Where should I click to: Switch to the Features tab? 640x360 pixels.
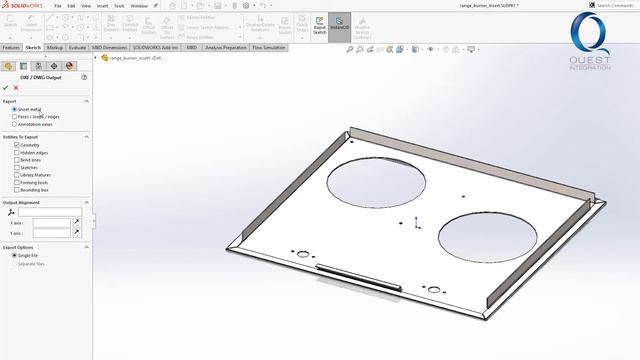[x=11, y=48]
